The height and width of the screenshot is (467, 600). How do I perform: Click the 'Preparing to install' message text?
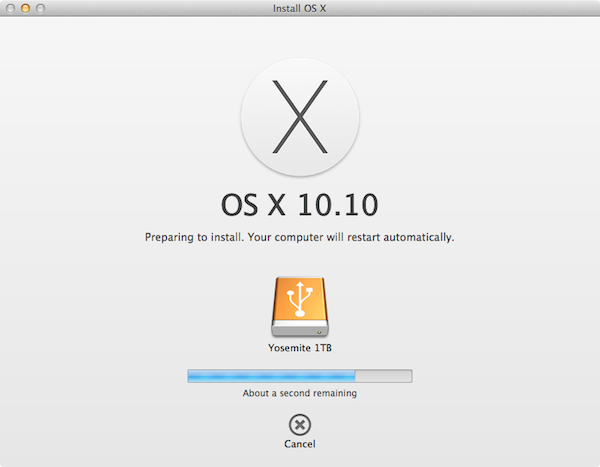coord(300,237)
